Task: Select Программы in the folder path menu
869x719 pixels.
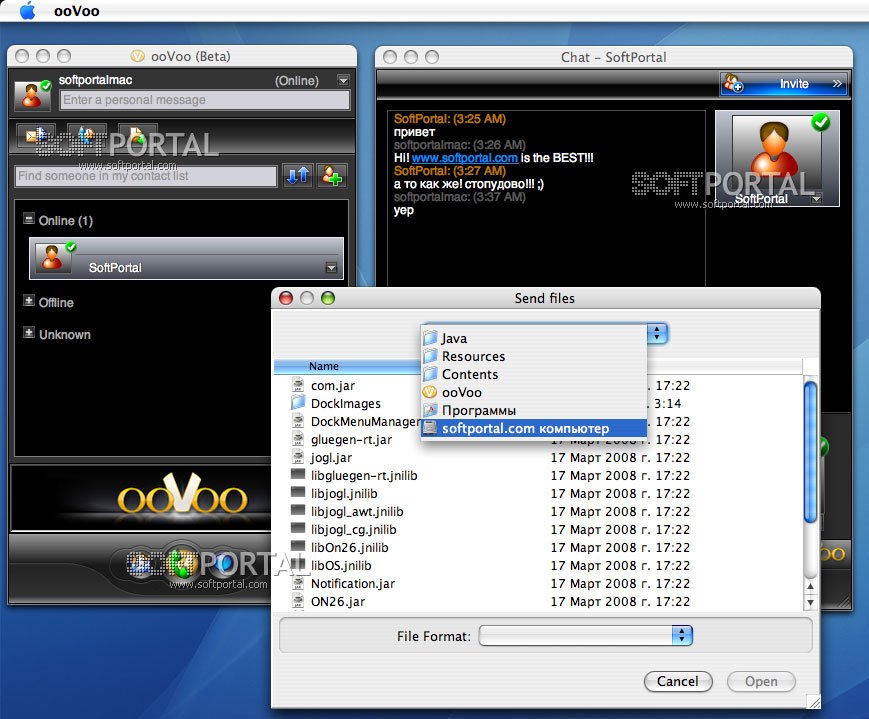Action: coord(534,410)
